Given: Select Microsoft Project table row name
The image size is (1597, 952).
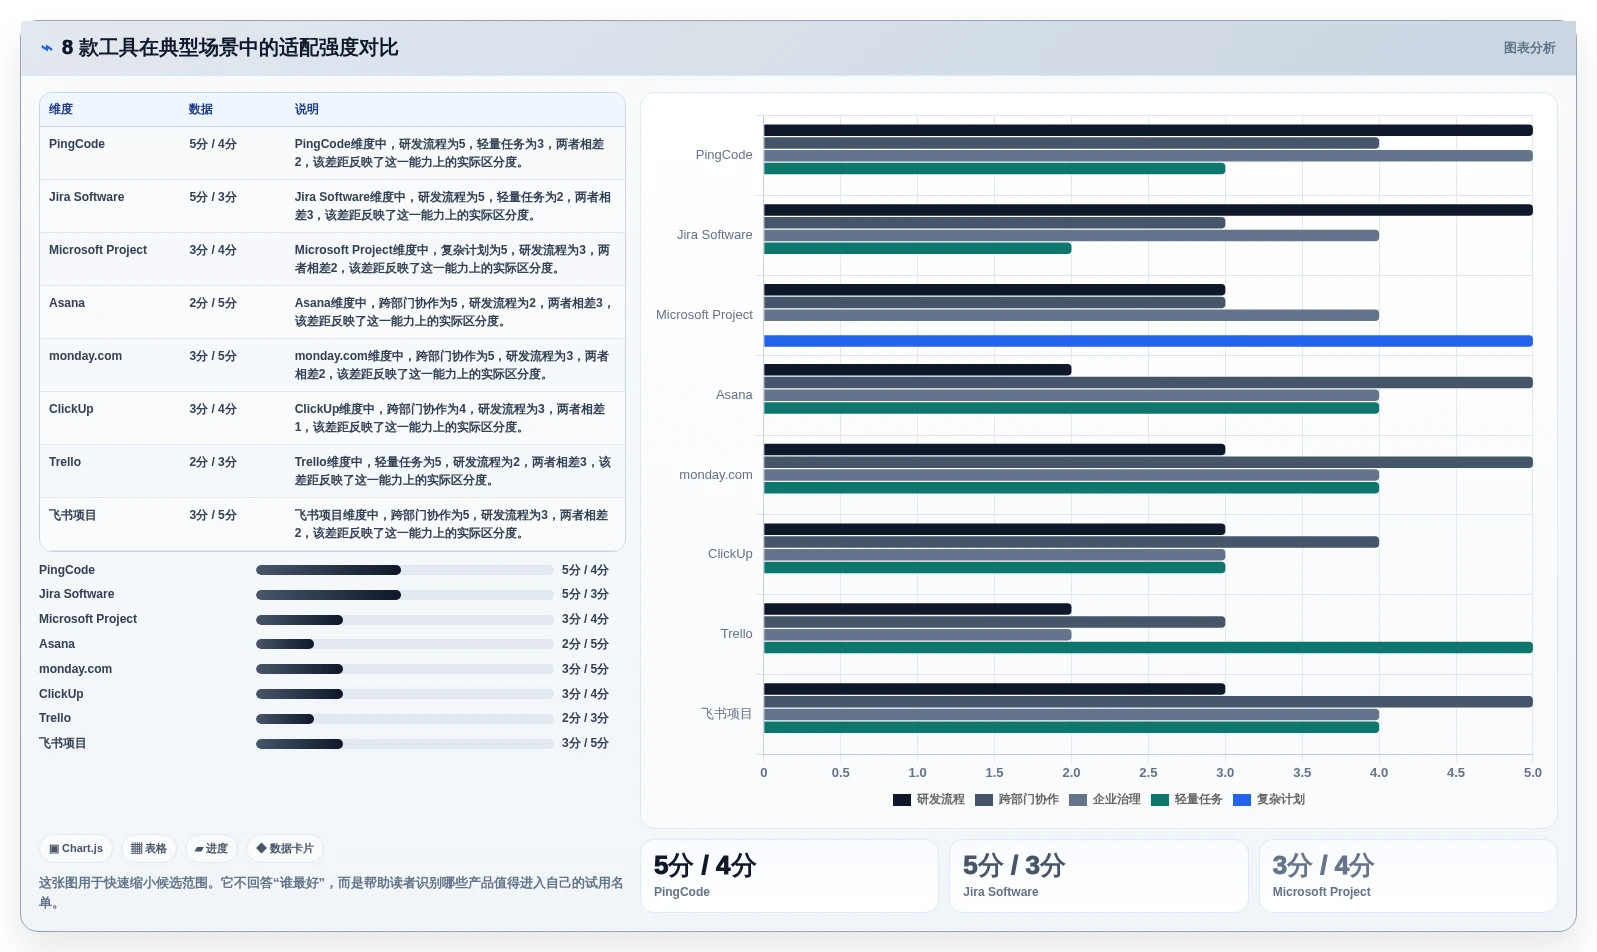Looking at the screenshot, I should click(x=98, y=250).
